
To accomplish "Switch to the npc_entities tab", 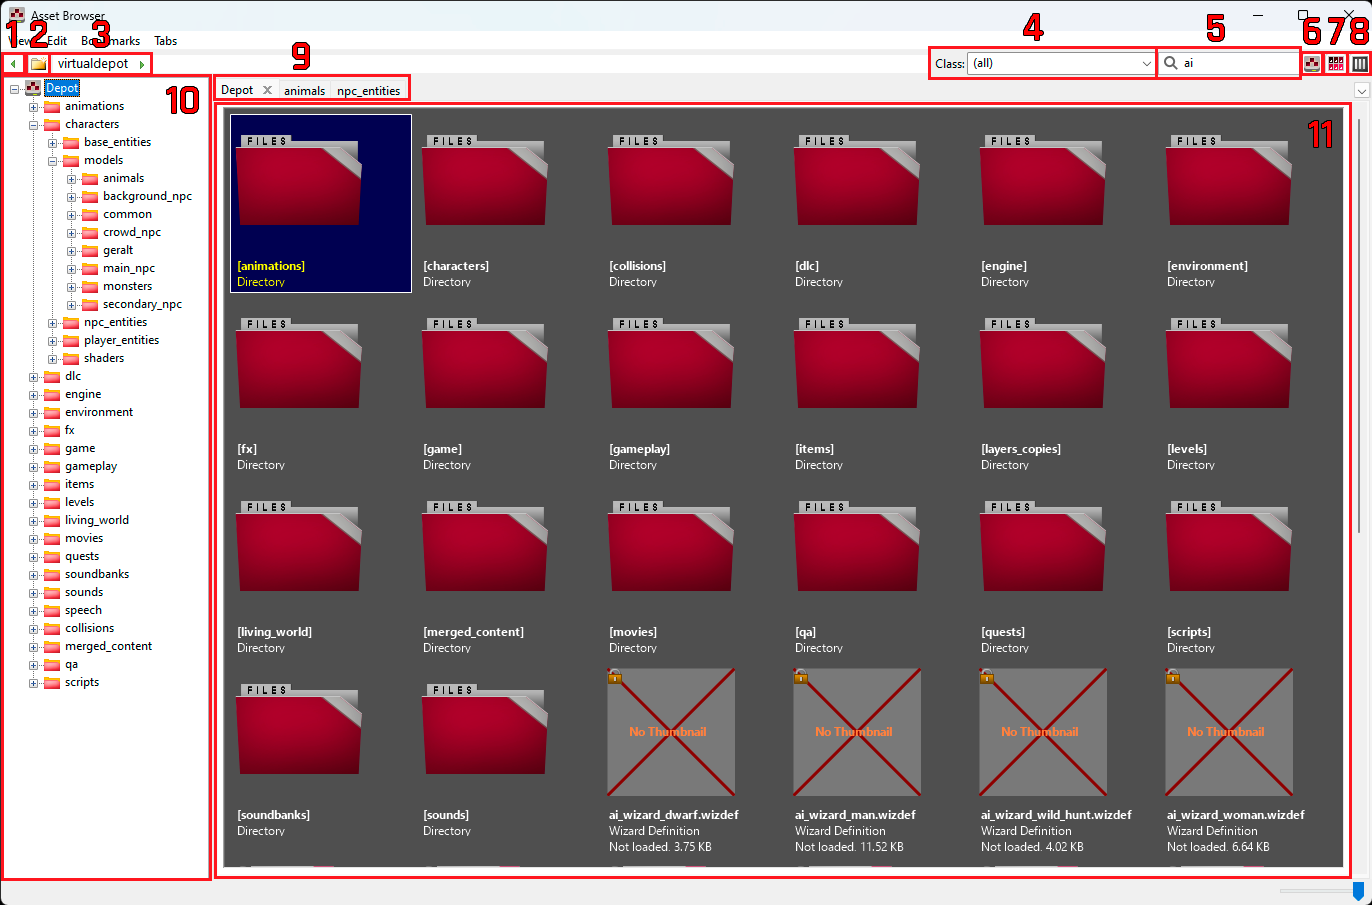I will coord(368,90).
